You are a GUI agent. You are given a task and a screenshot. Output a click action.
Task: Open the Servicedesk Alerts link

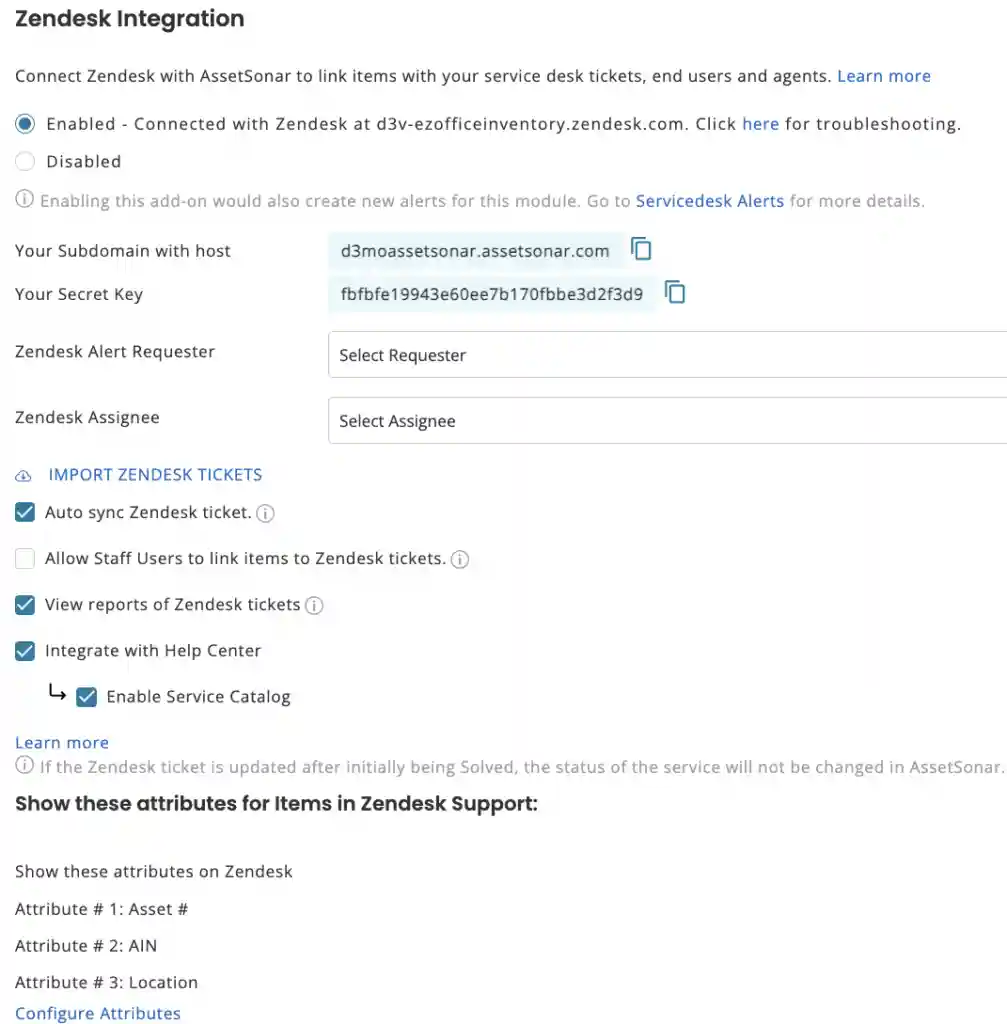coord(709,201)
